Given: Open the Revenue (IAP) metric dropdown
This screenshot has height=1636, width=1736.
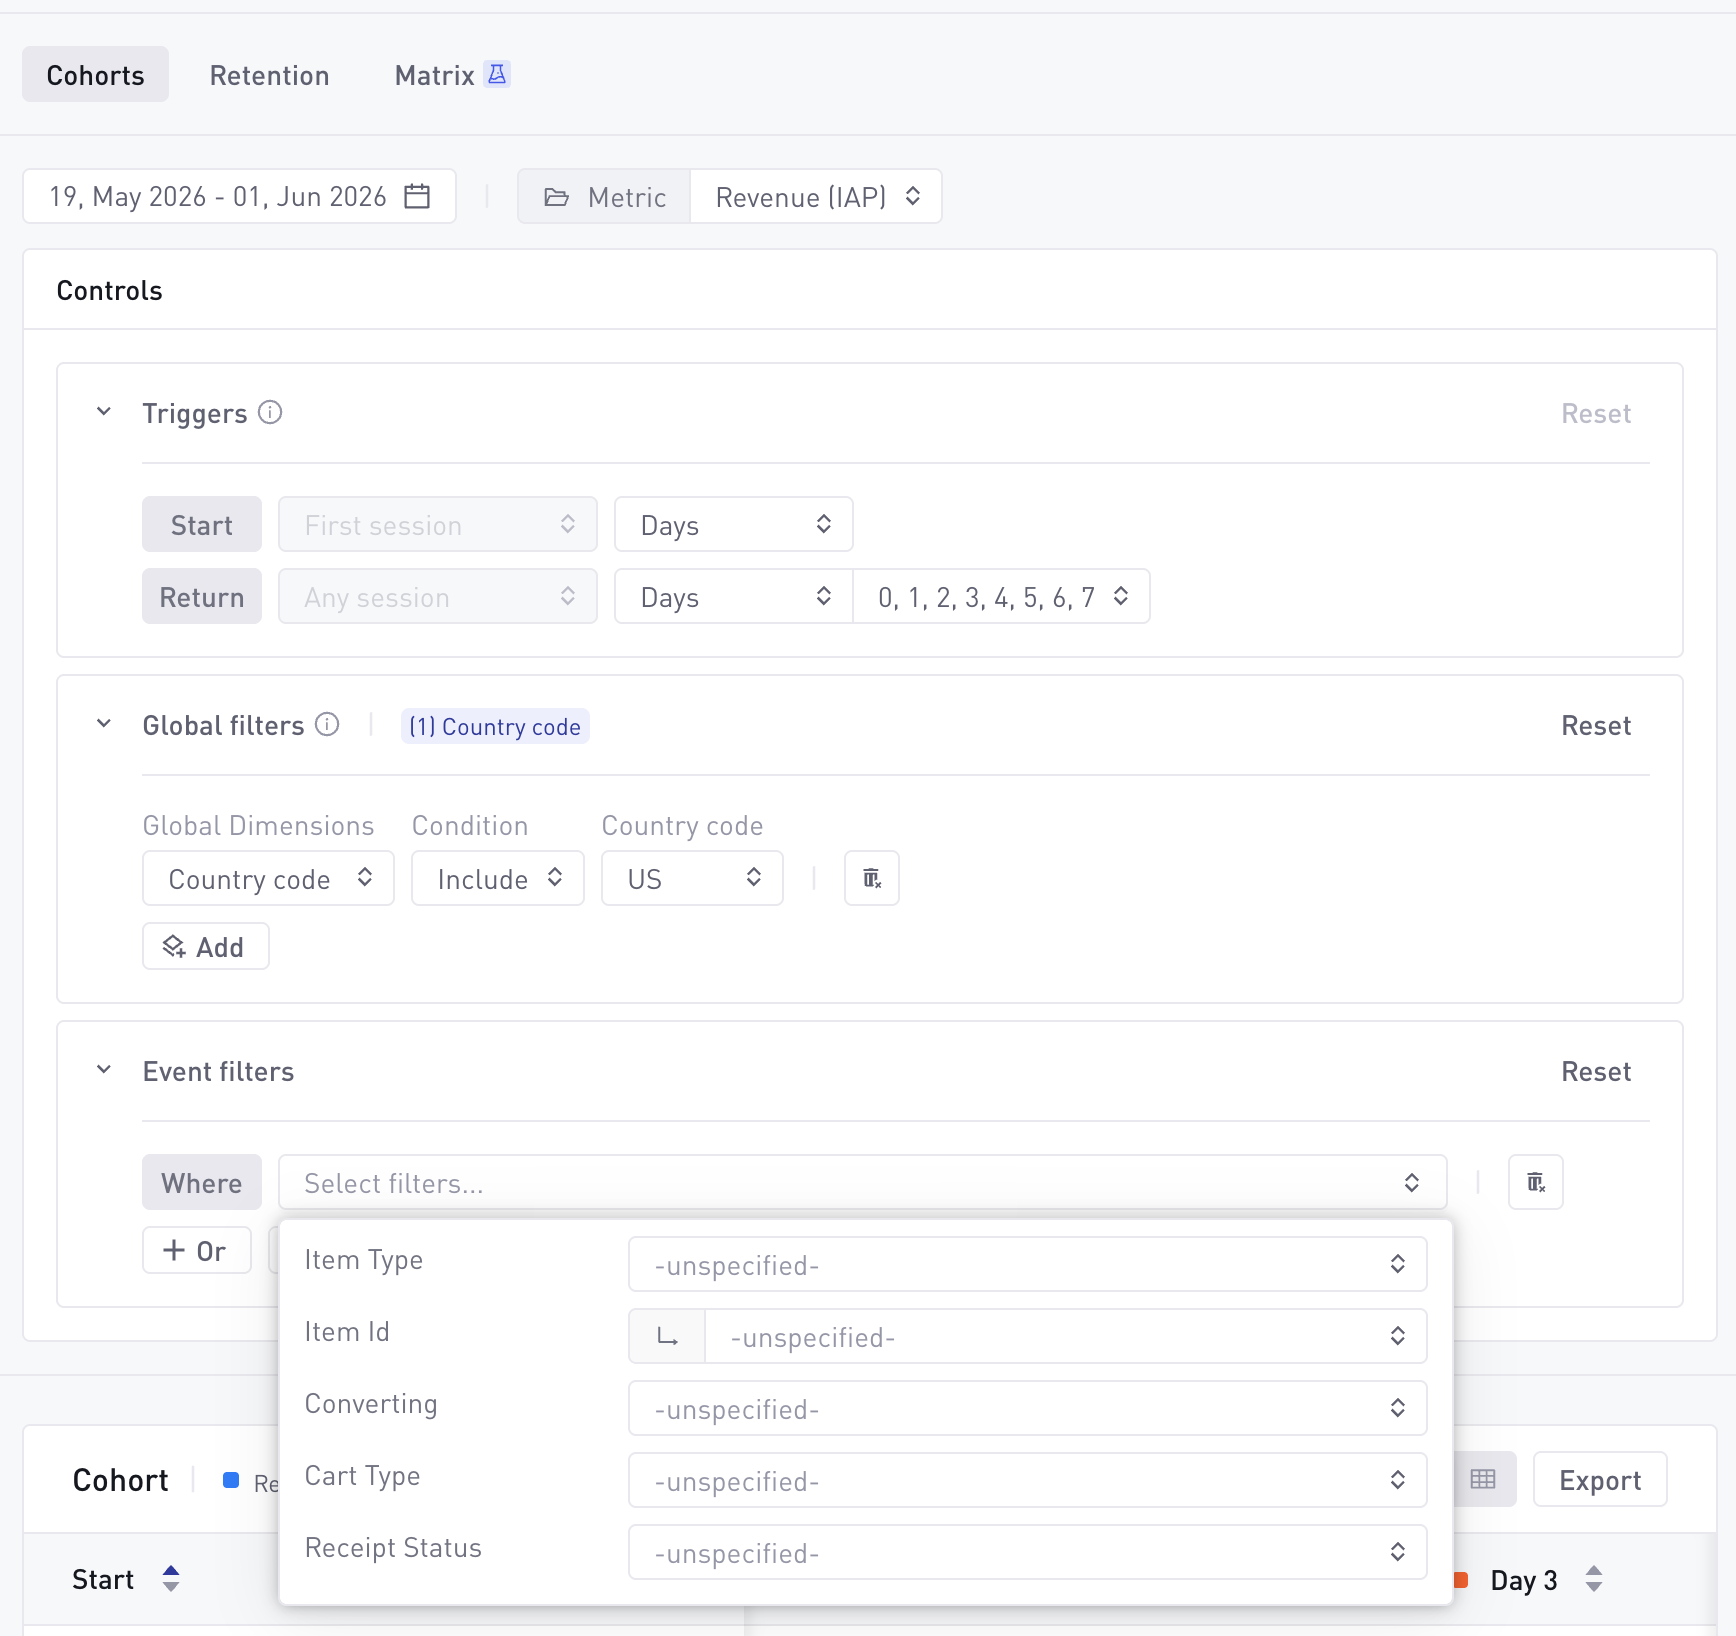Looking at the screenshot, I should coord(816,196).
